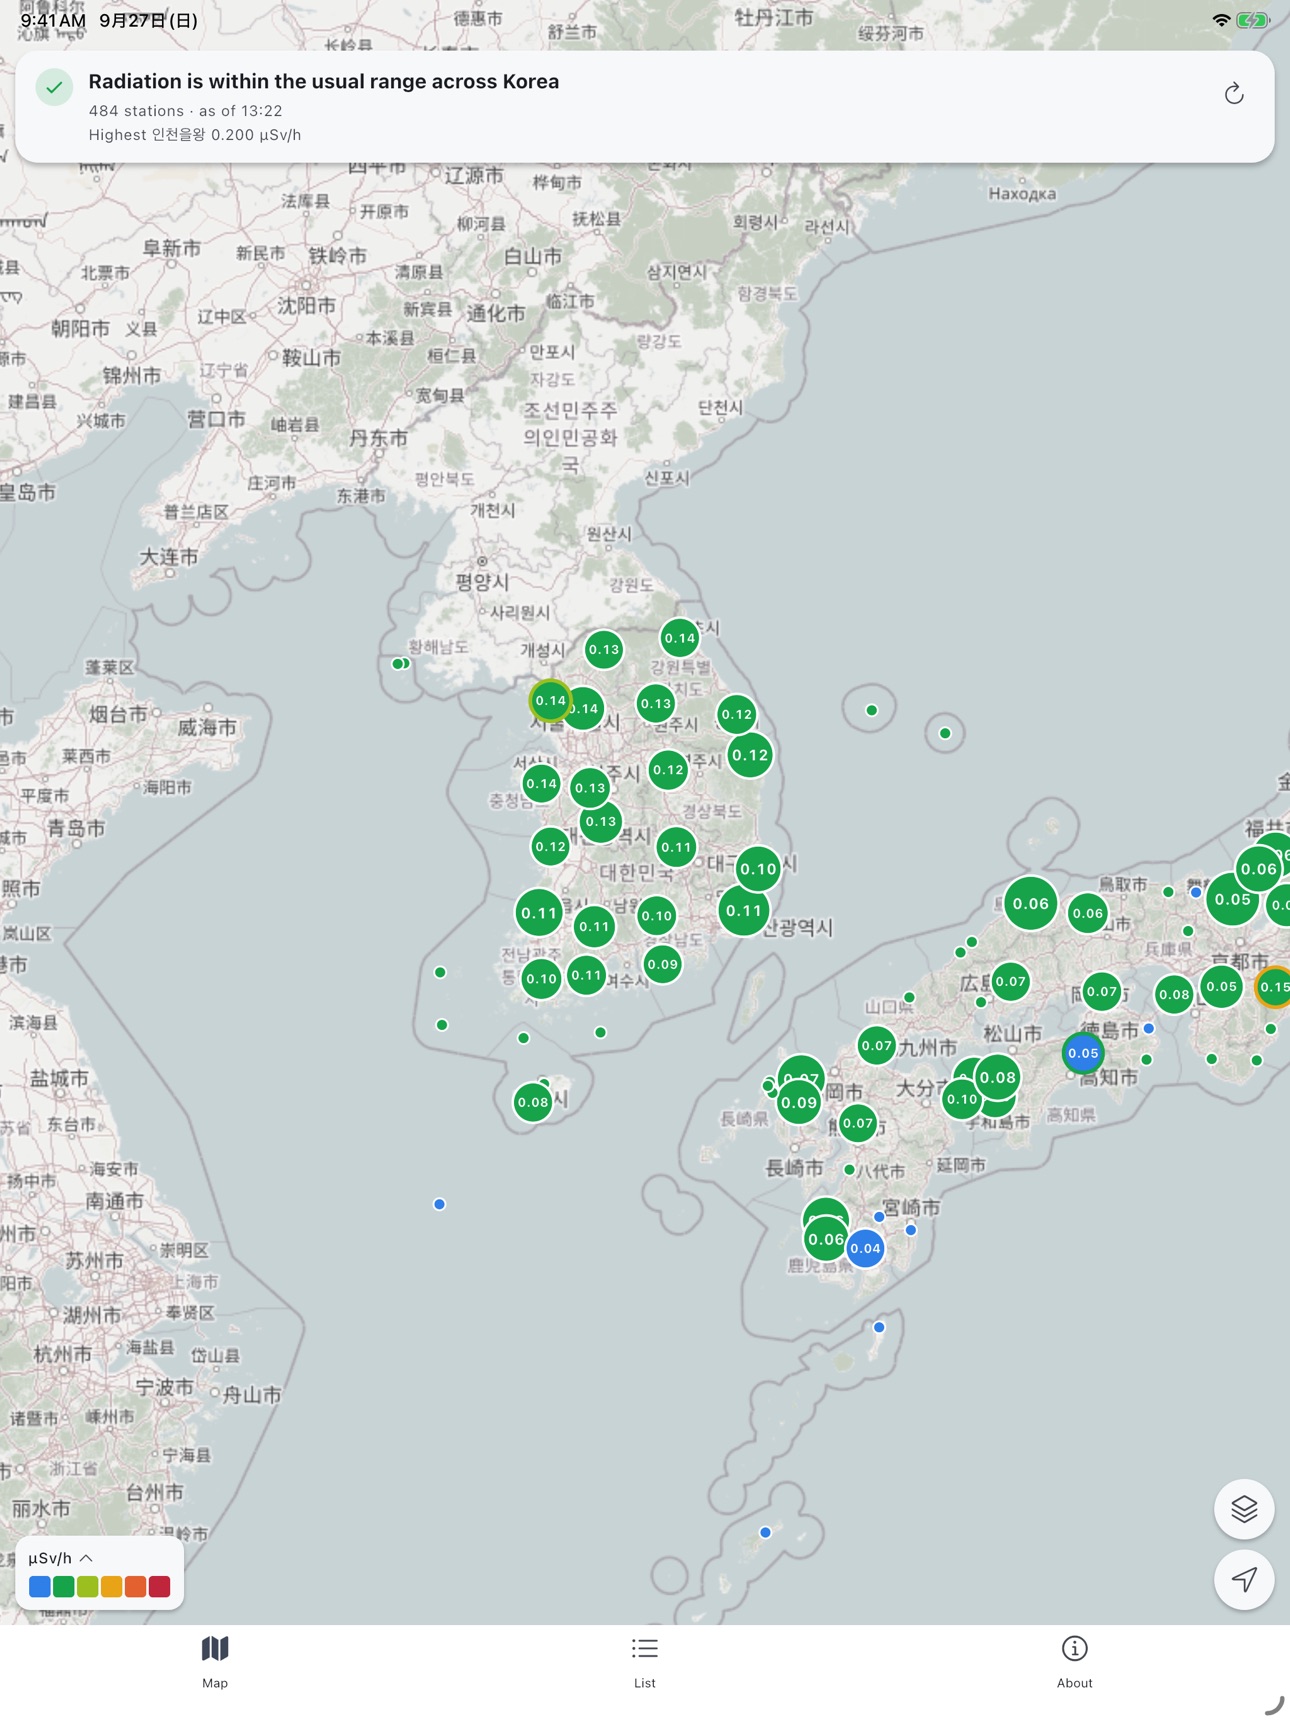Select the 0.08 marker above 大分
This screenshot has height=1721, width=1290.
click(x=998, y=1077)
